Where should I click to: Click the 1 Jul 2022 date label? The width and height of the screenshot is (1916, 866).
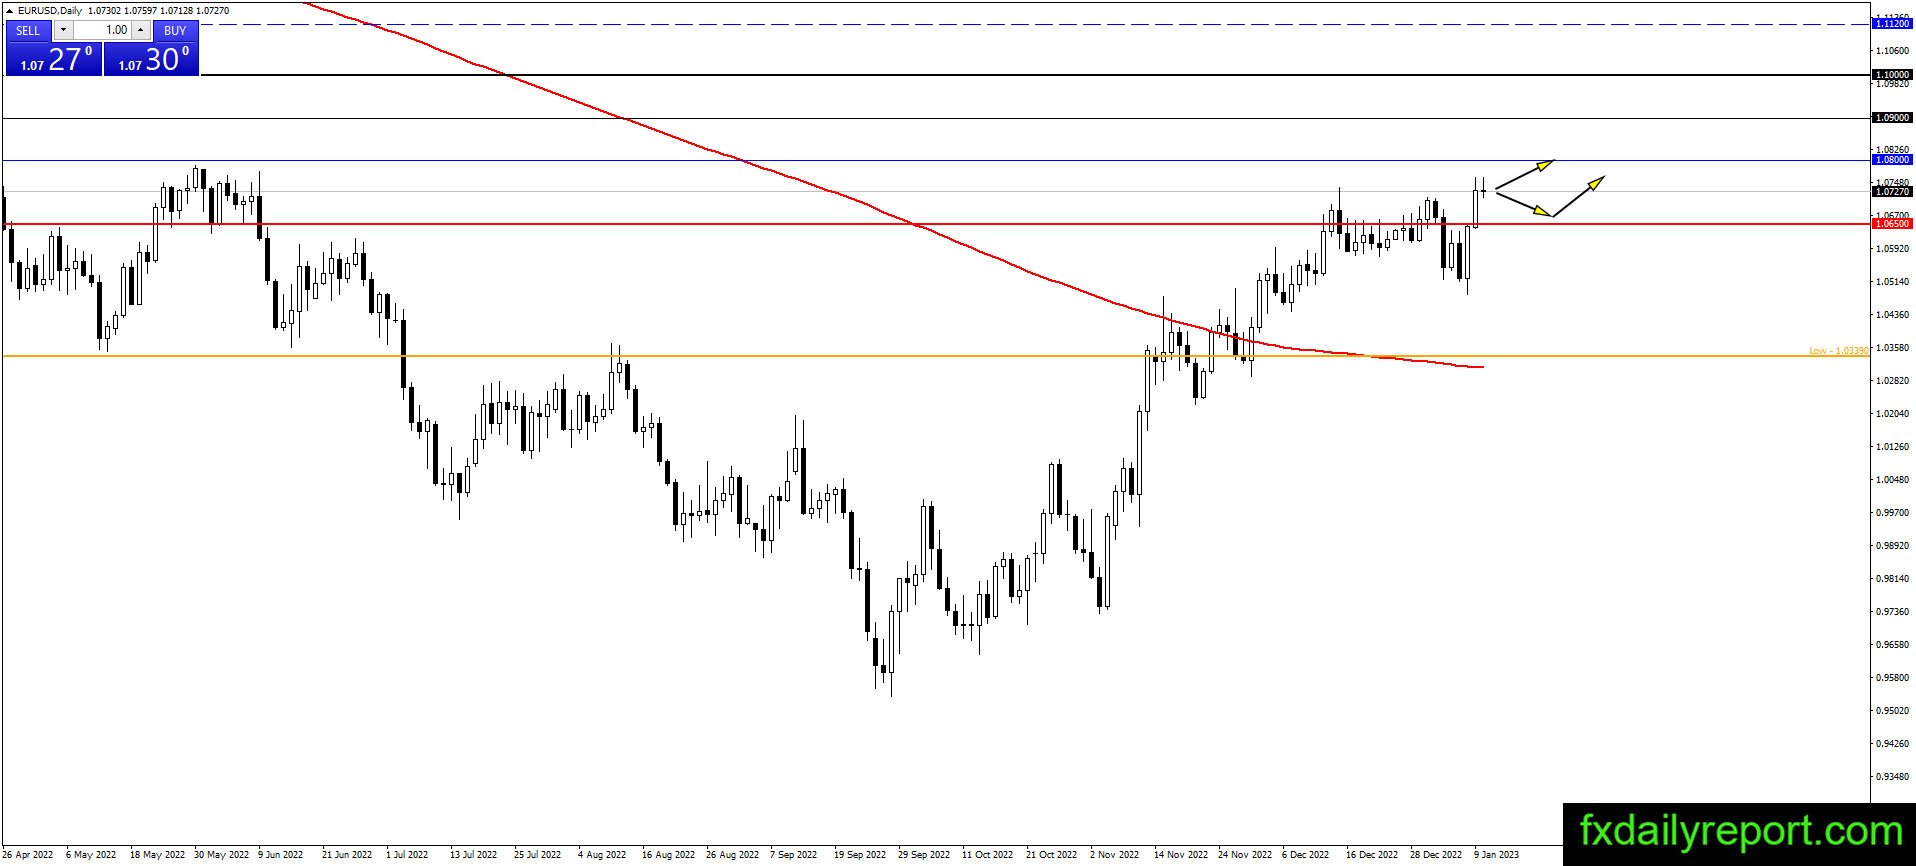[407, 855]
